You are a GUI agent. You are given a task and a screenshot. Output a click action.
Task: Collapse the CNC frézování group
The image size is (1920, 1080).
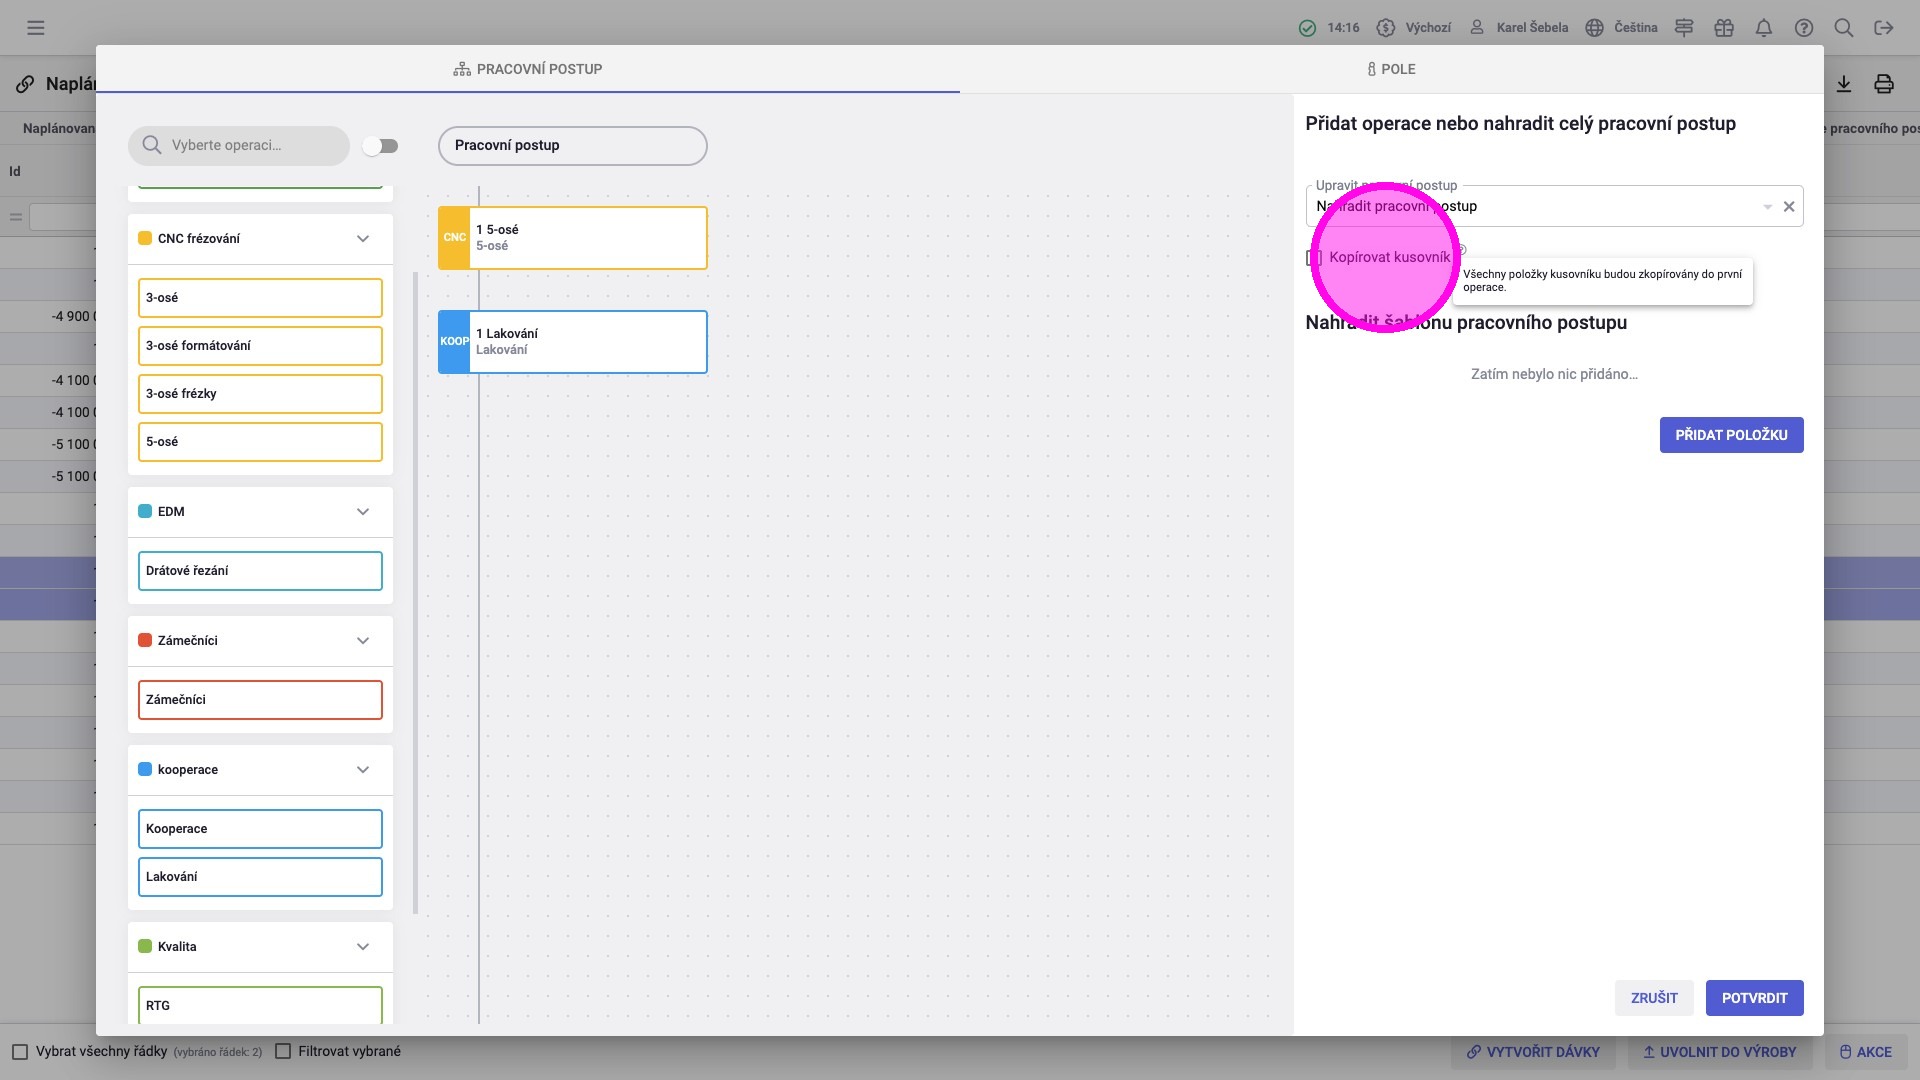(363, 239)
